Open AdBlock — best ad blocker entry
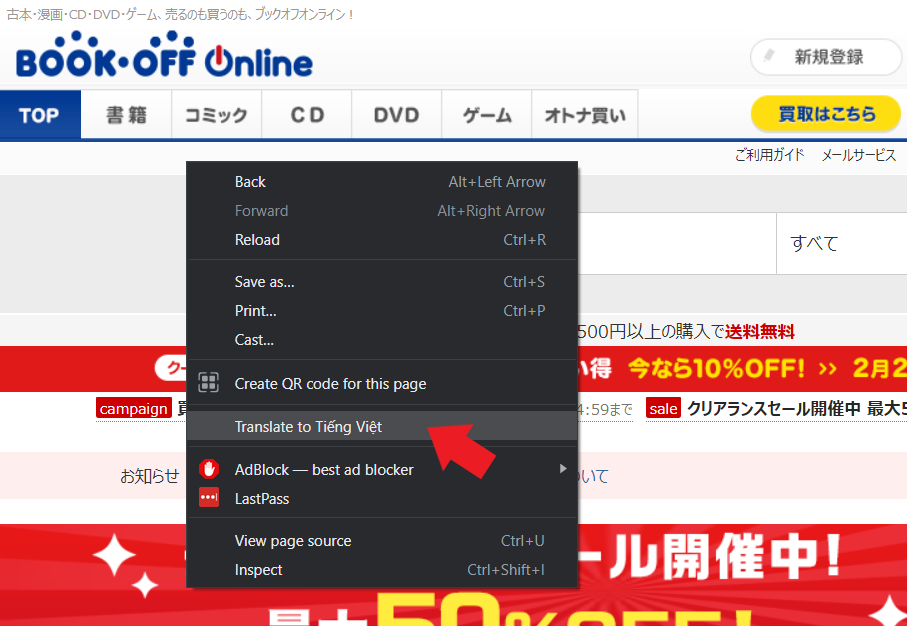 coord(382,469)
